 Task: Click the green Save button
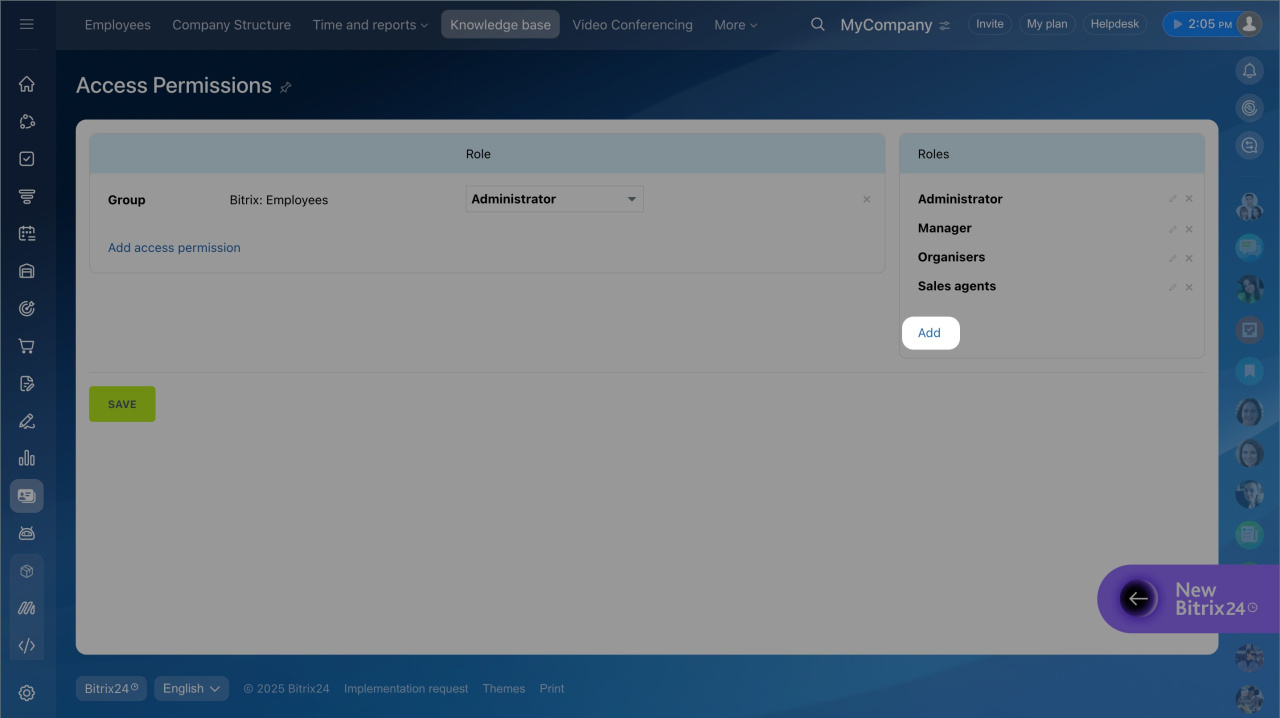[x=122, y=404]
